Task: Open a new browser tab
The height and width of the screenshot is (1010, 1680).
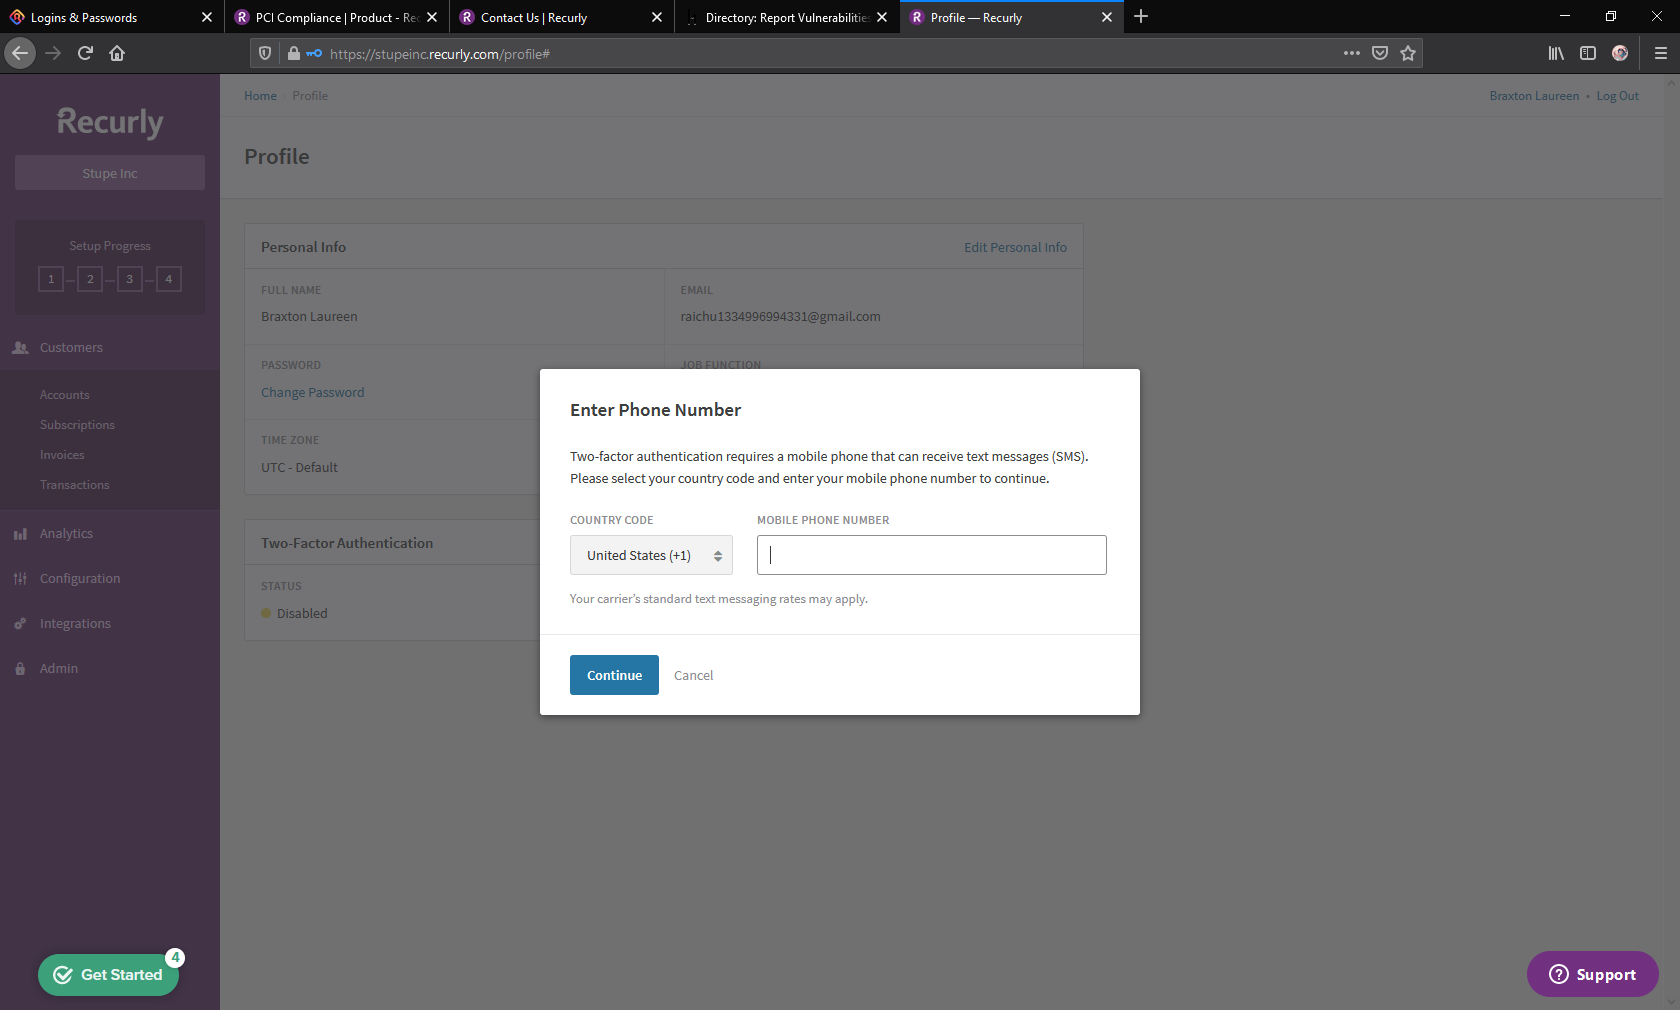Action: (1141, 16)
